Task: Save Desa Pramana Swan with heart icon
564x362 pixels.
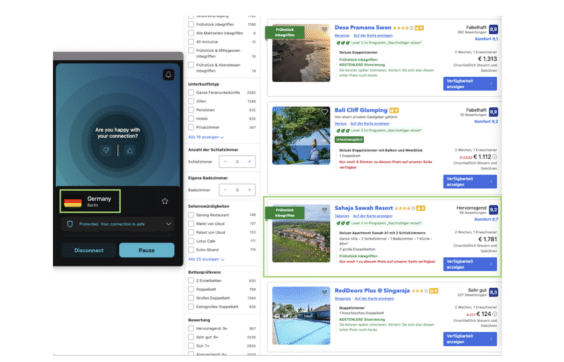Action: (324, 29)
